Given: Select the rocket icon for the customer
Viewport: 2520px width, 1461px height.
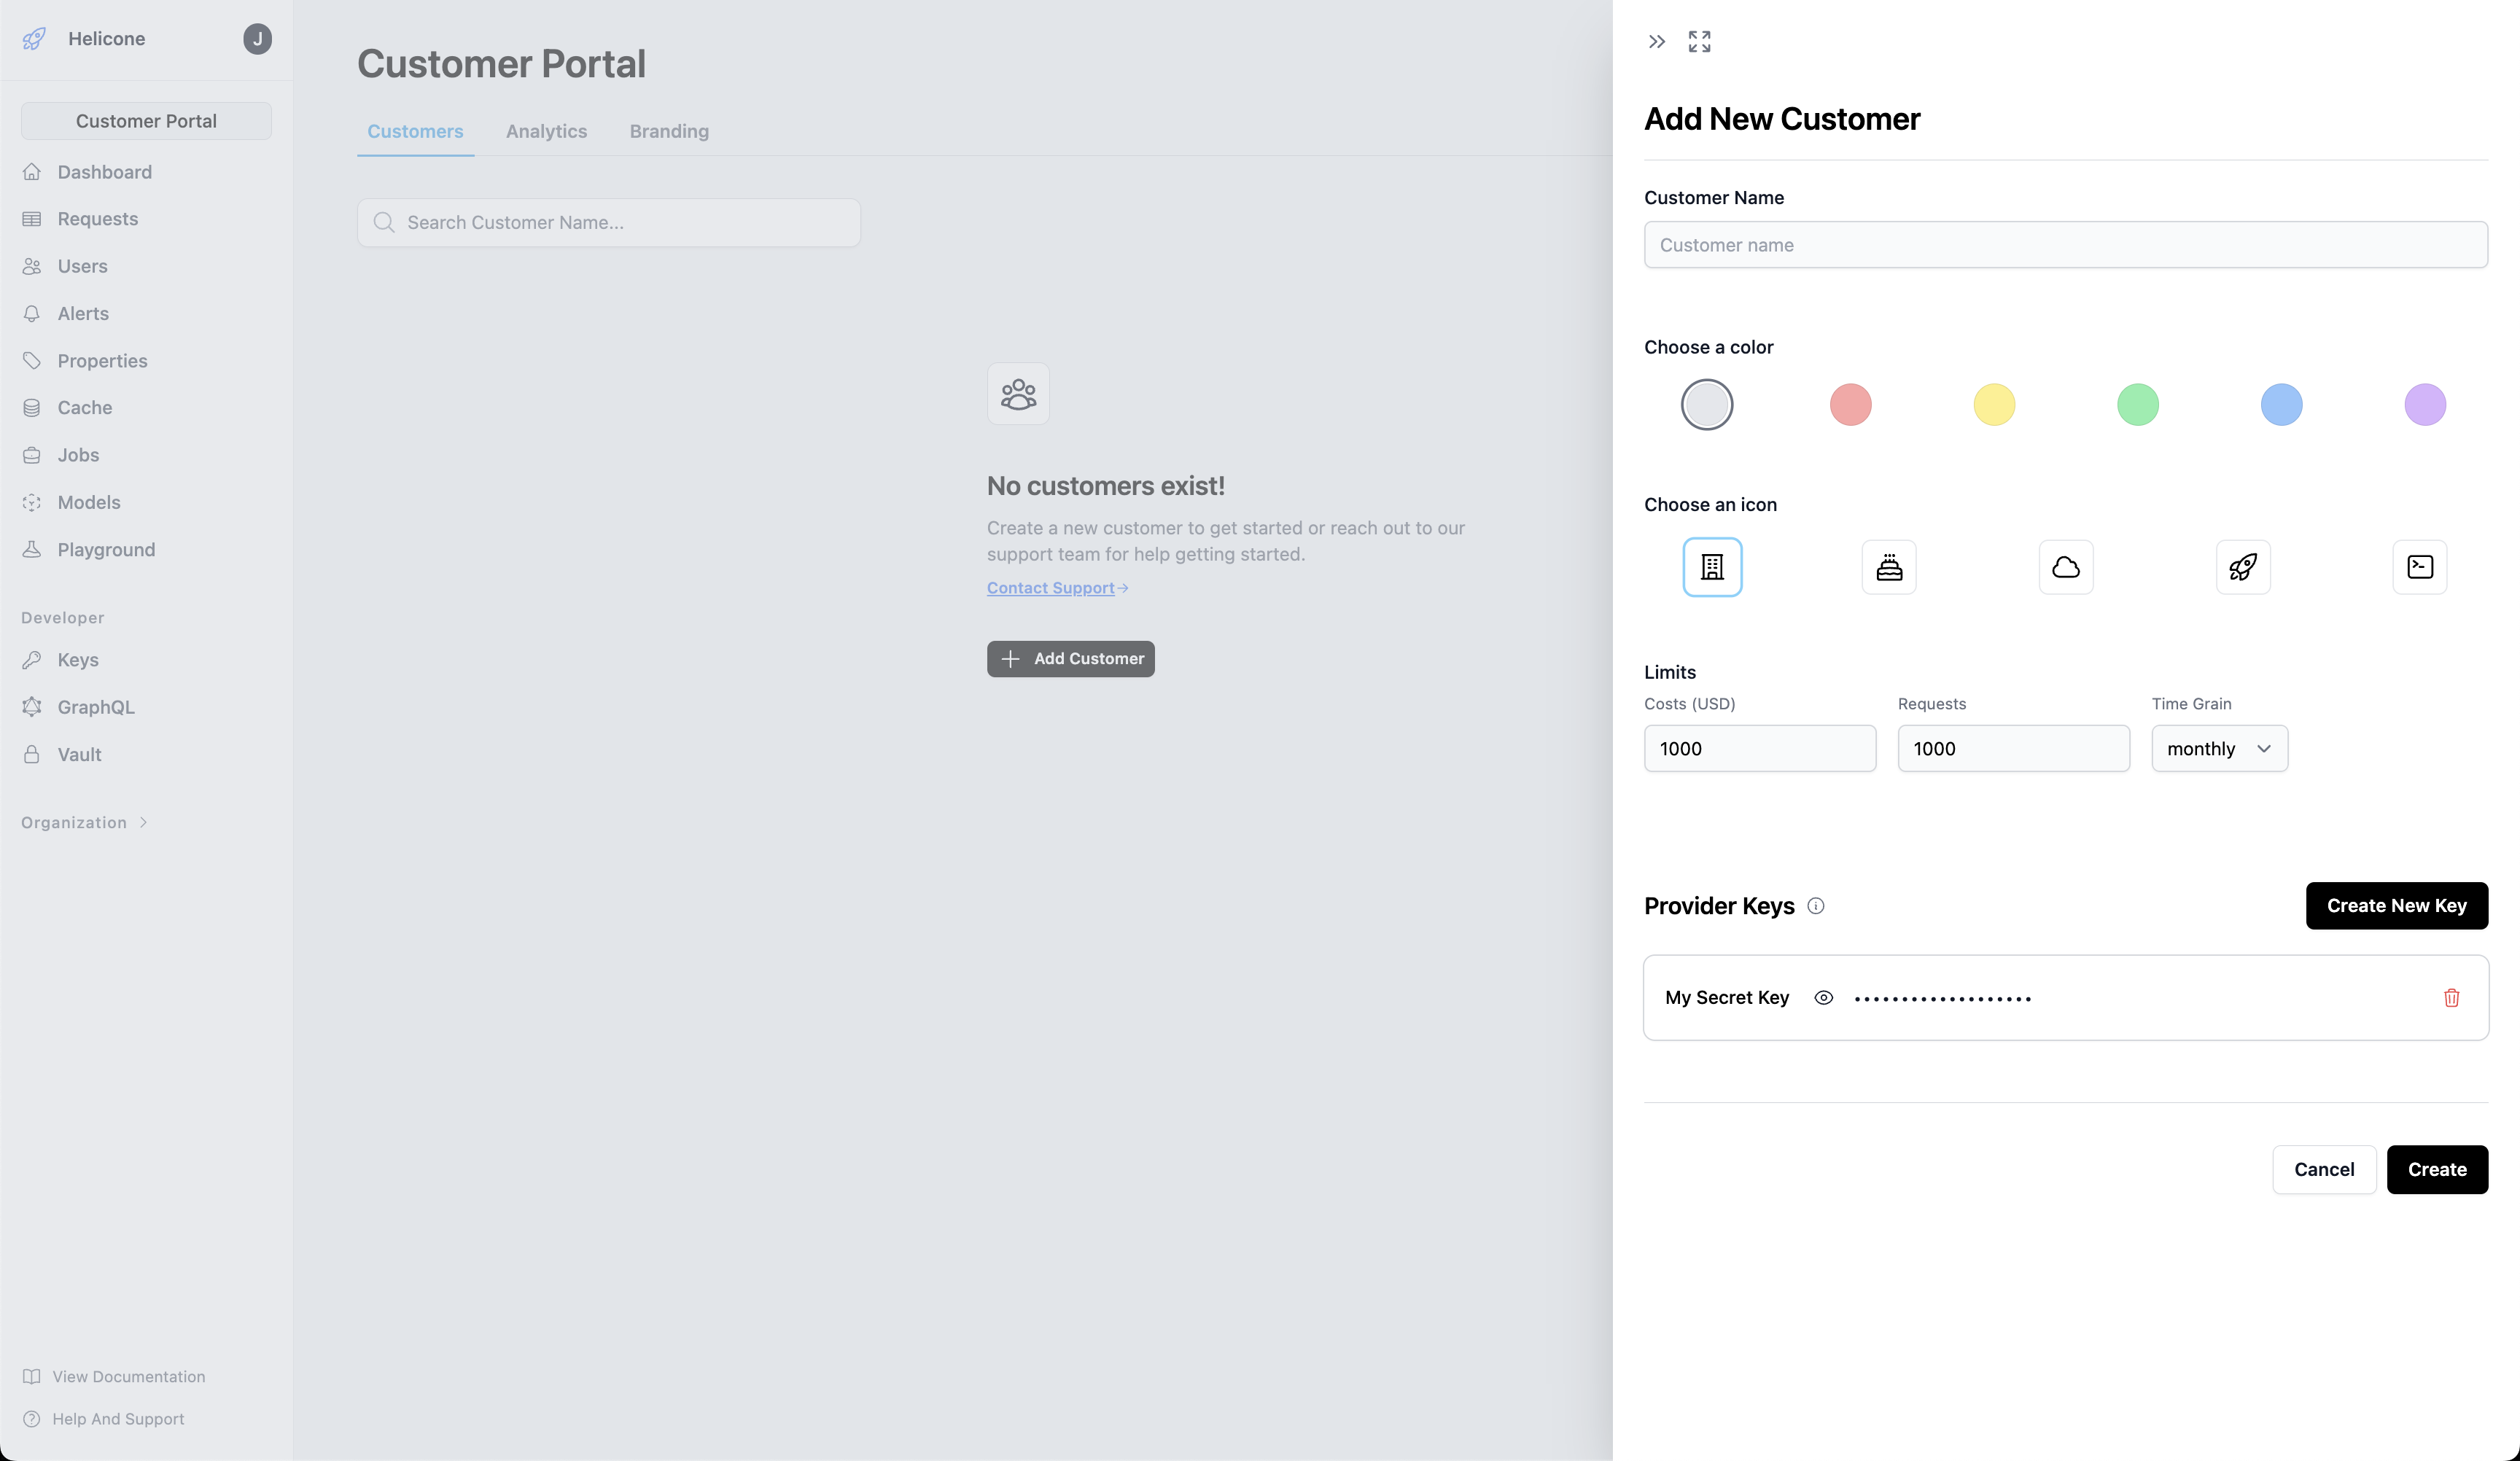Looking at the screenshot, I should [2243, 567].
